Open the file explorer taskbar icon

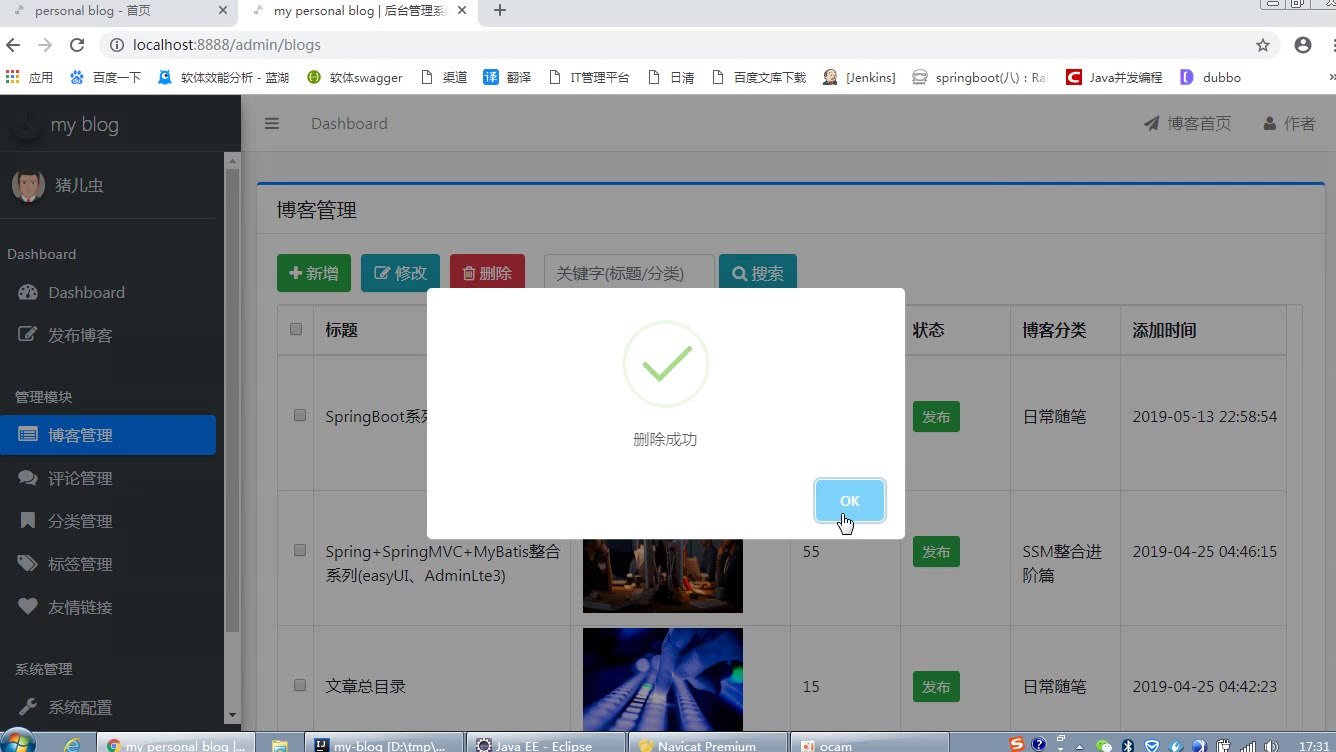(280, 745)
